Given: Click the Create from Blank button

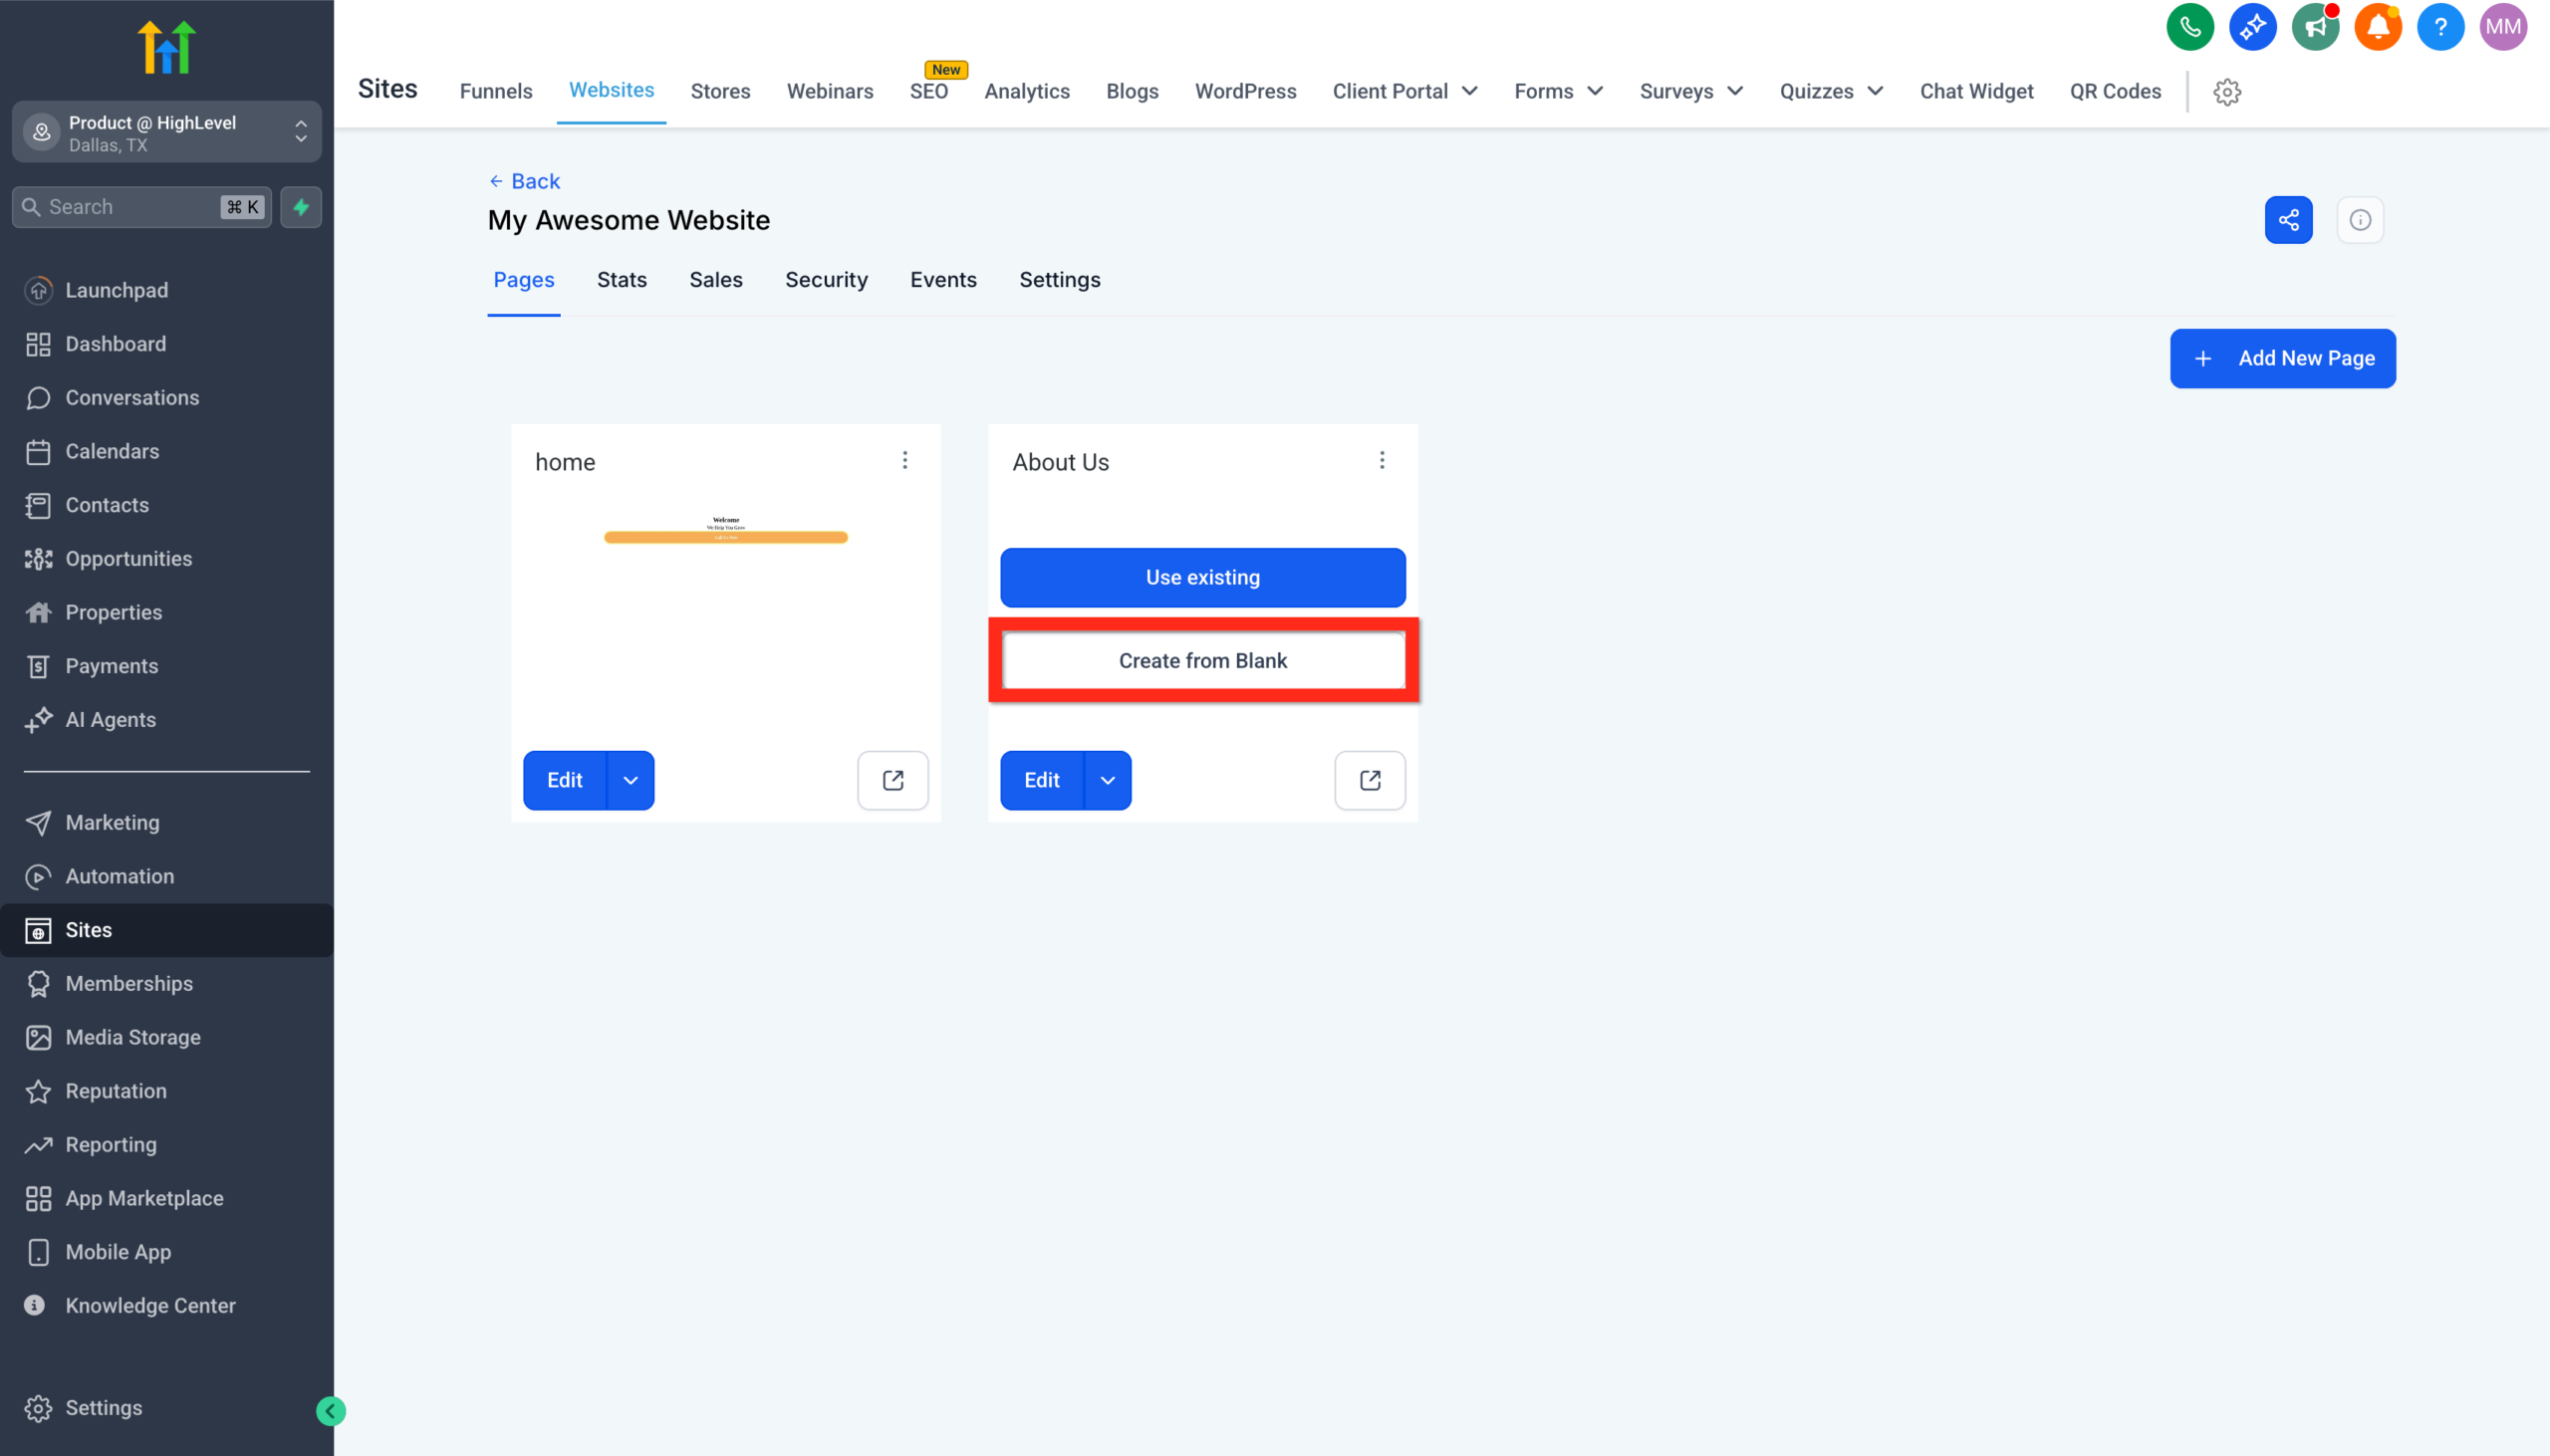Looking at the screenshot, I should 1203,660.
